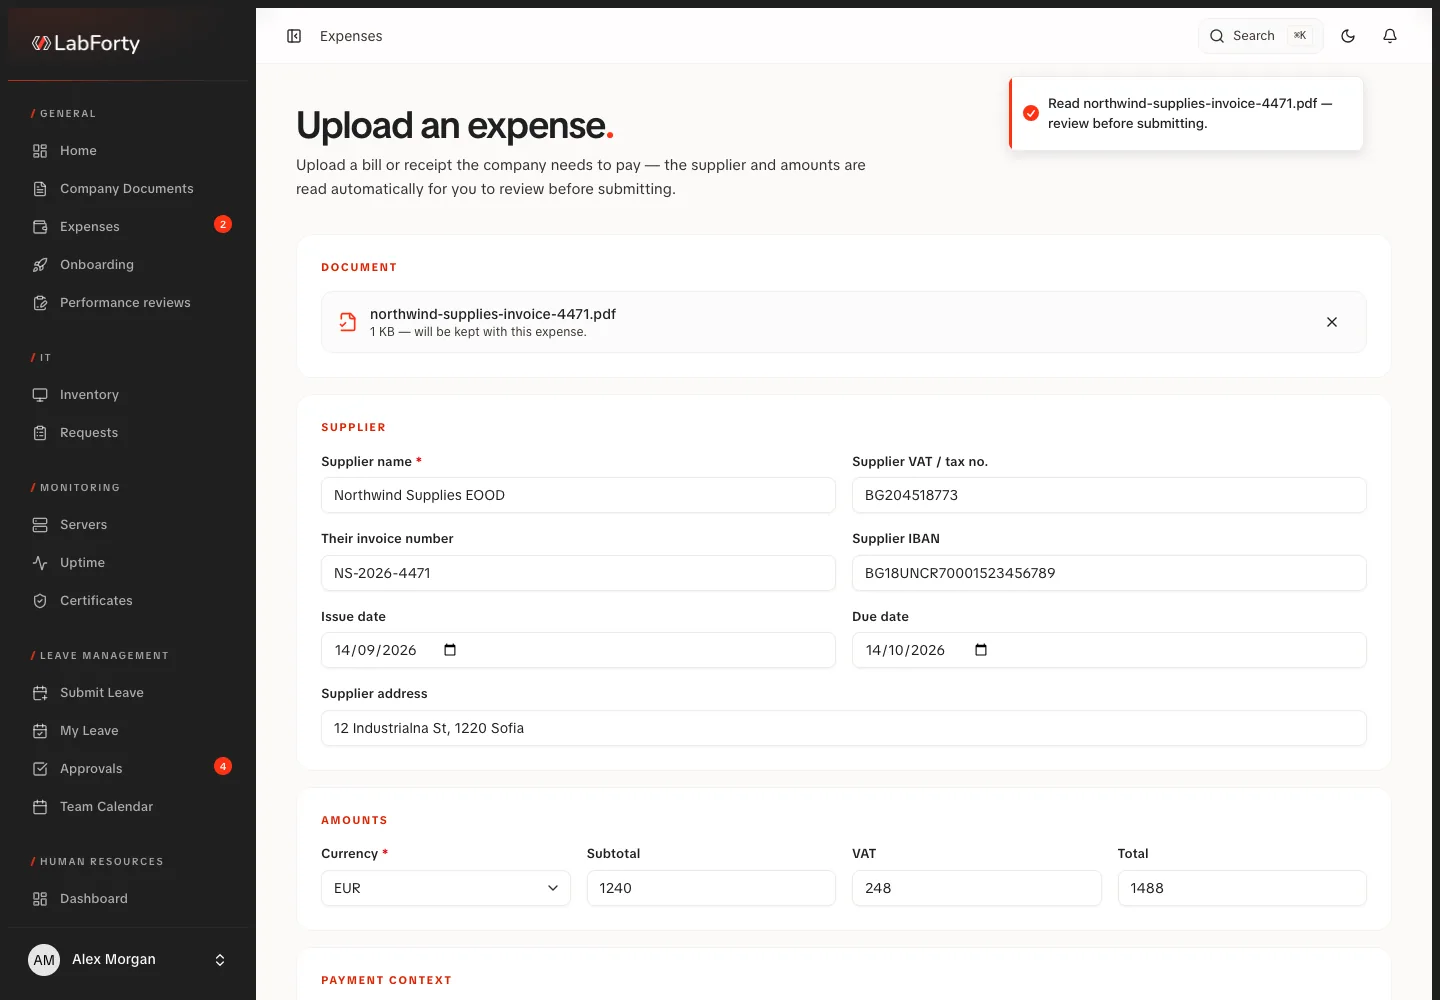Open My Leave in the sidebar
Image resolution: width=1440 pixels, height=1000 pixels.
[x=128, y=731]
